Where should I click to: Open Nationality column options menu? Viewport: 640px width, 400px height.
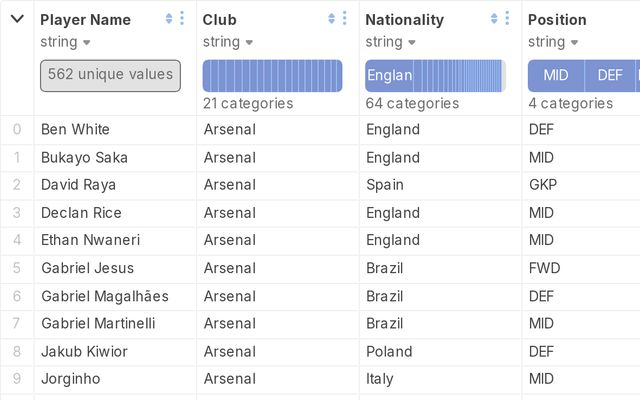click(507, 19)
